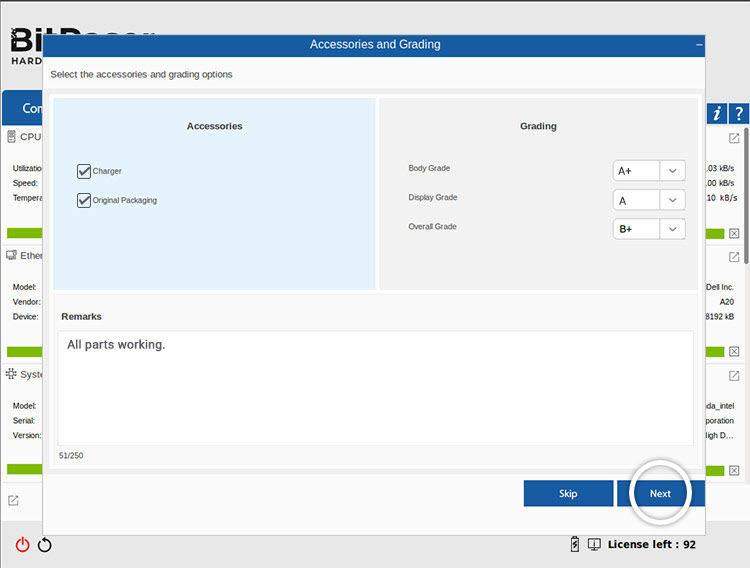Uncheck the Charger accessory checkbox
750x568 pixels.
[x=84, y=171]
